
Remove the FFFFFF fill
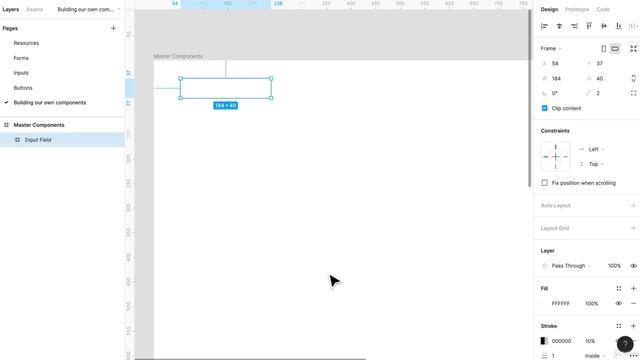633,304
